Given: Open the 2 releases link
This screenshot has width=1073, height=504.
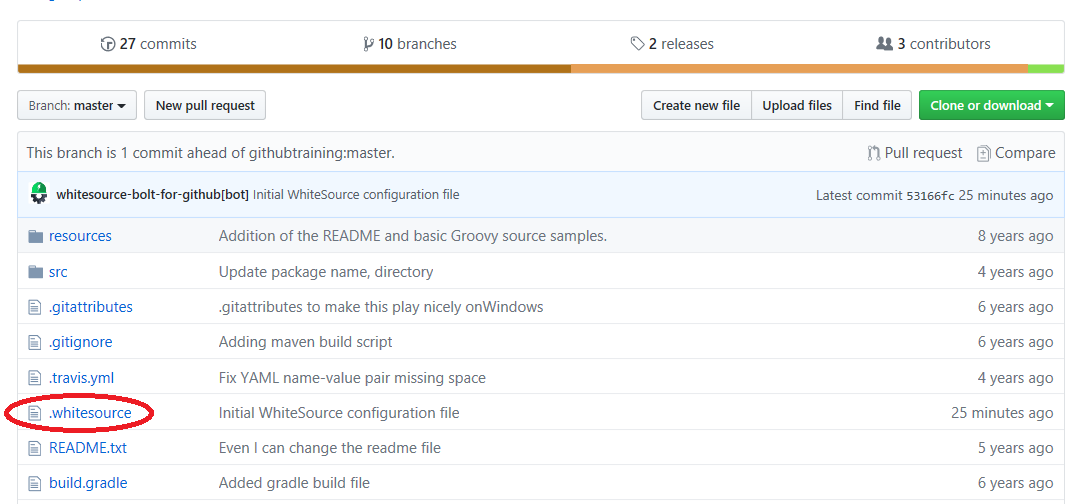Looking at the screenshot, I should (672, 44).
